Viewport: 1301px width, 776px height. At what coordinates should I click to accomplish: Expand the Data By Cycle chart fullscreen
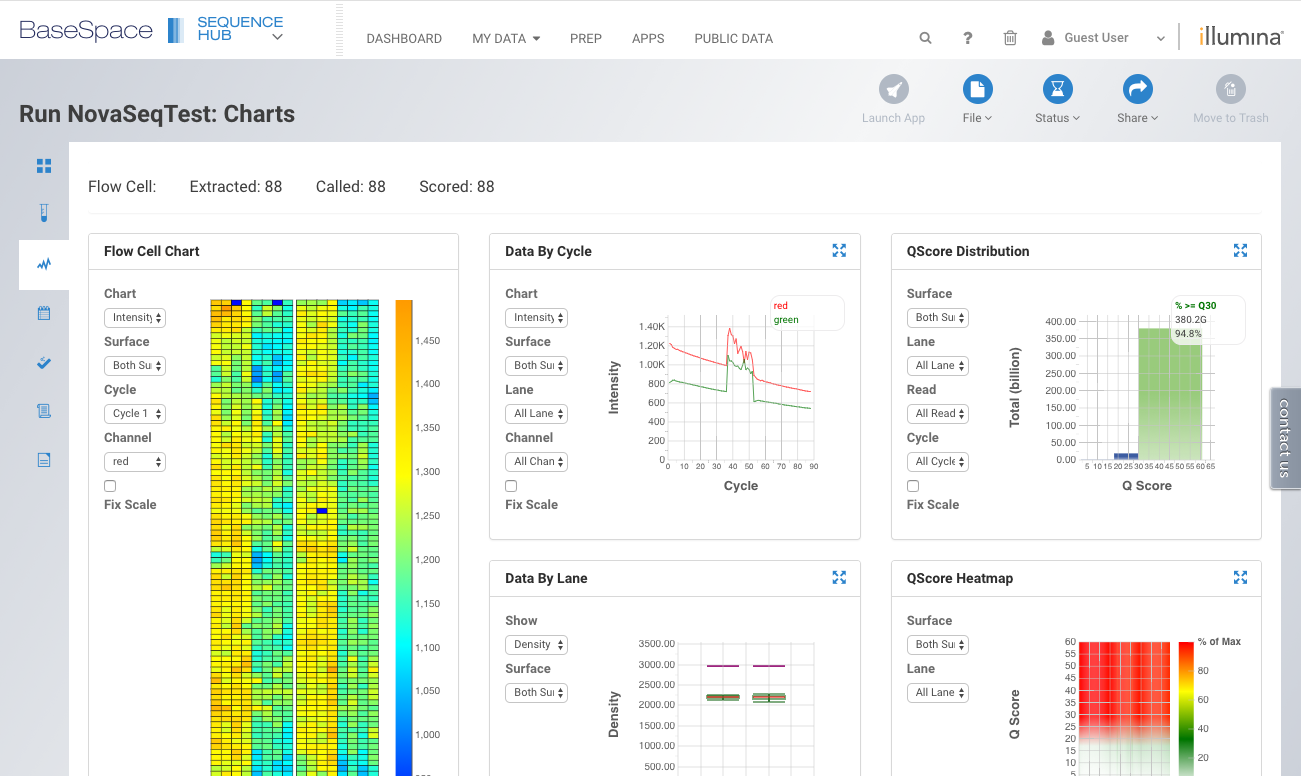(839, 251)
